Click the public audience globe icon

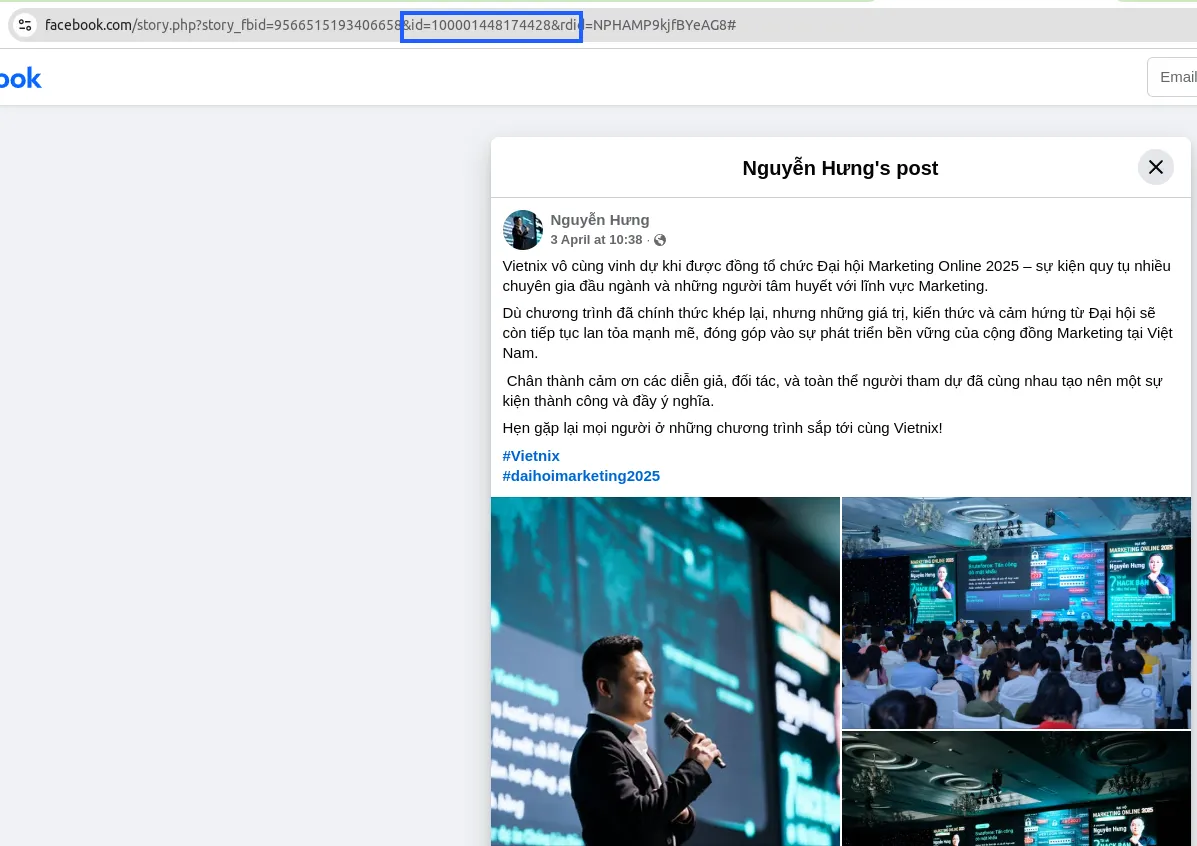pyautogui.click(x=659, y=240)
